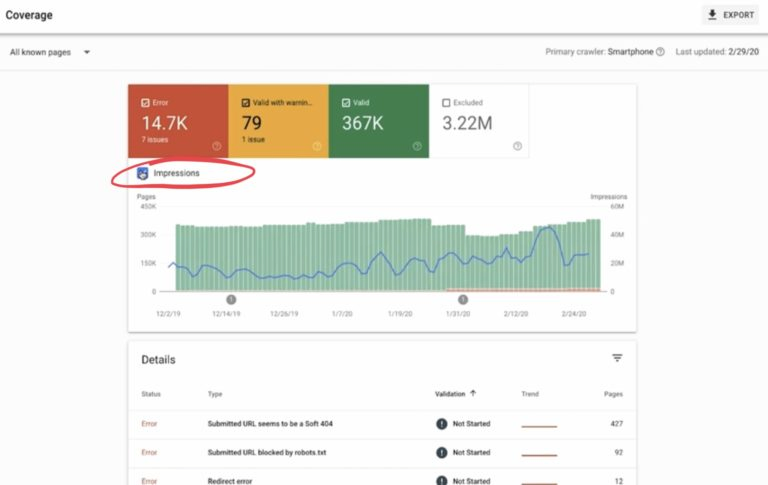Click the help icon in Error card

coord(217,146)
